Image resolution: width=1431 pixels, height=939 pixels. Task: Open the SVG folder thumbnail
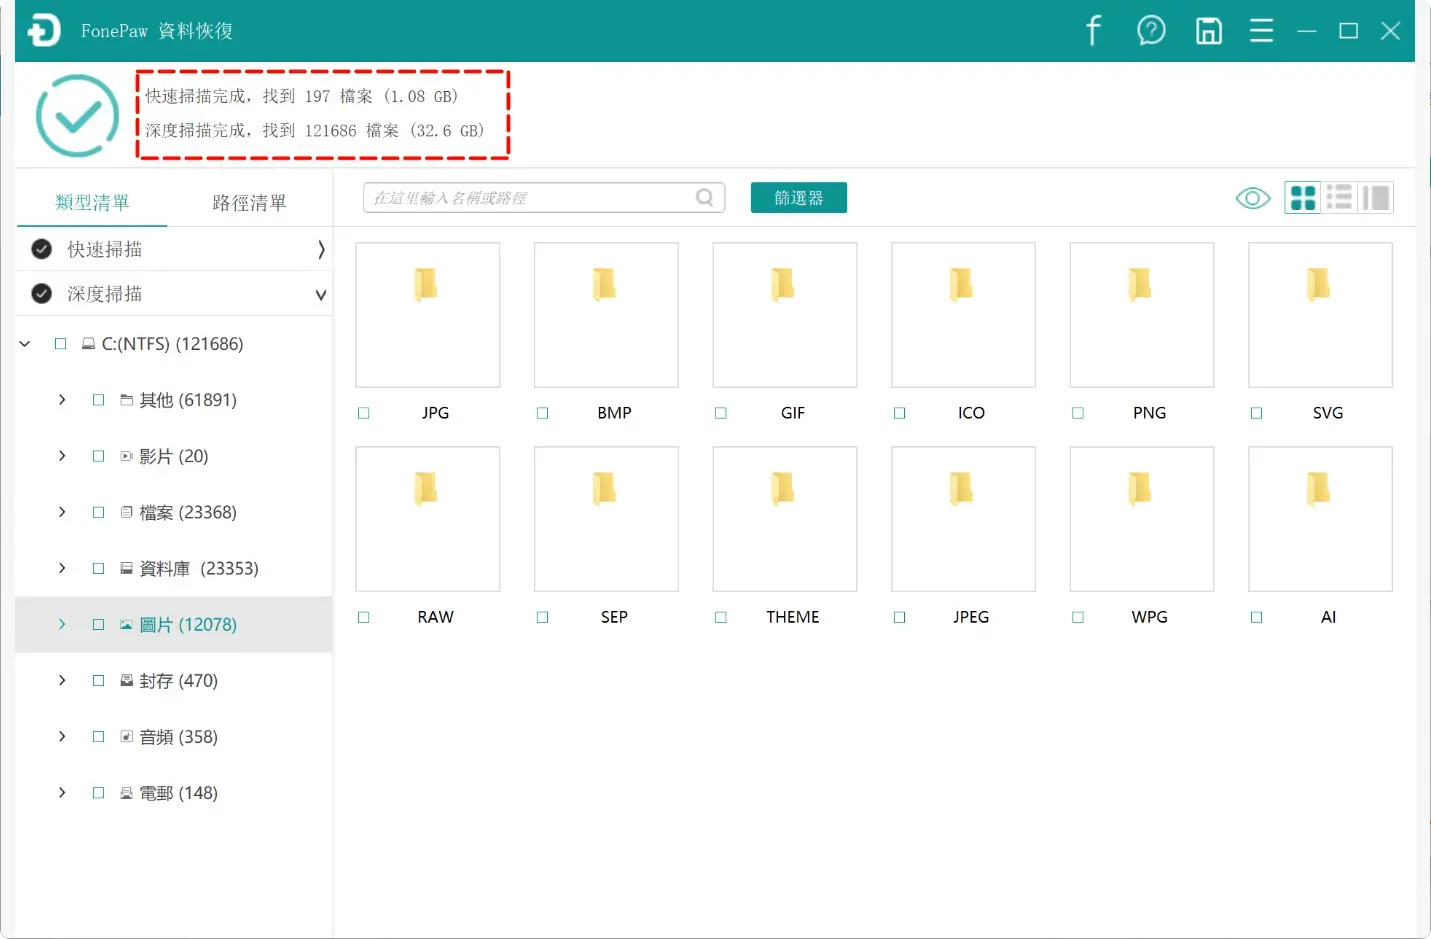[x=1320, y=315]
